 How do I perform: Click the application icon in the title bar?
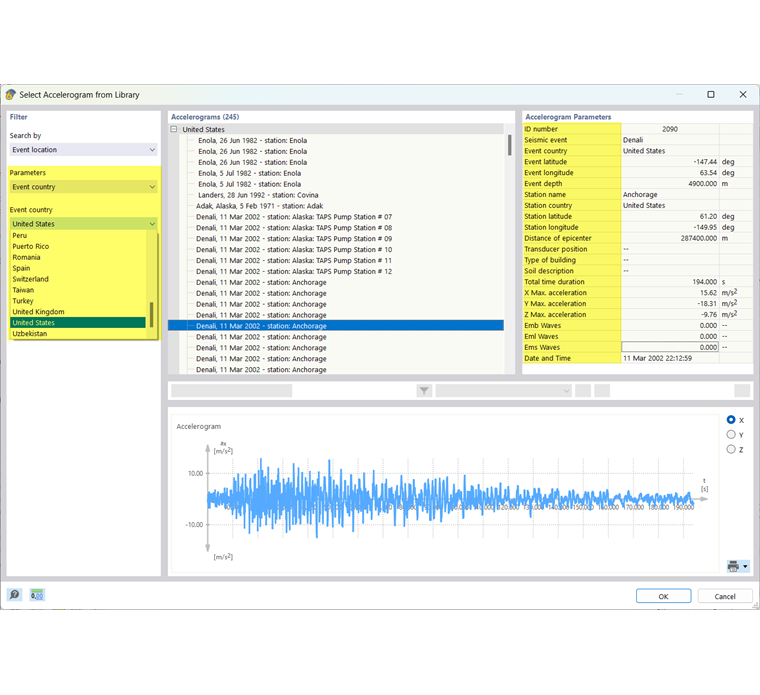click(10, 95)
